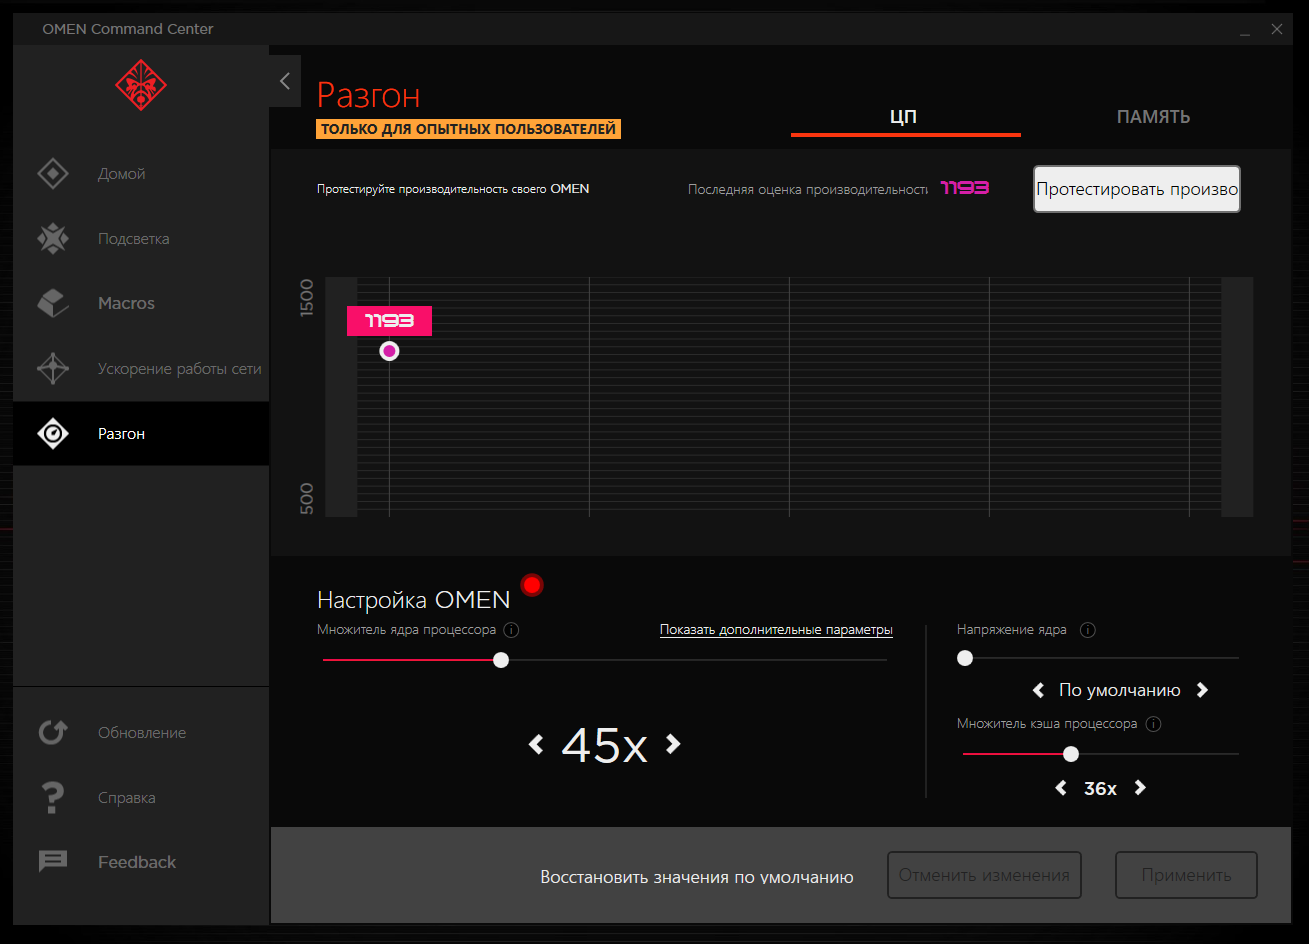Click the 1193 data point on the chart
This screenshot has height=944, width=1309.
[x=389, y=351]
